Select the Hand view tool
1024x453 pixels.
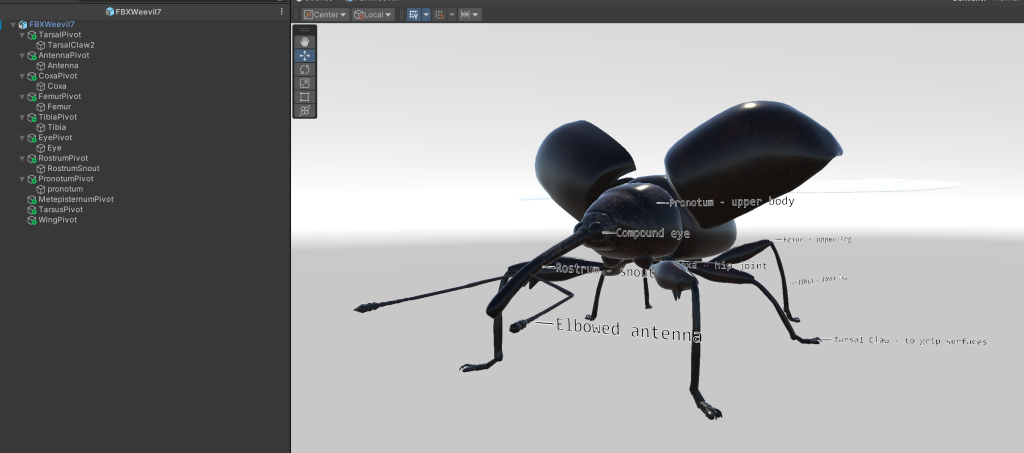(305, 42)
